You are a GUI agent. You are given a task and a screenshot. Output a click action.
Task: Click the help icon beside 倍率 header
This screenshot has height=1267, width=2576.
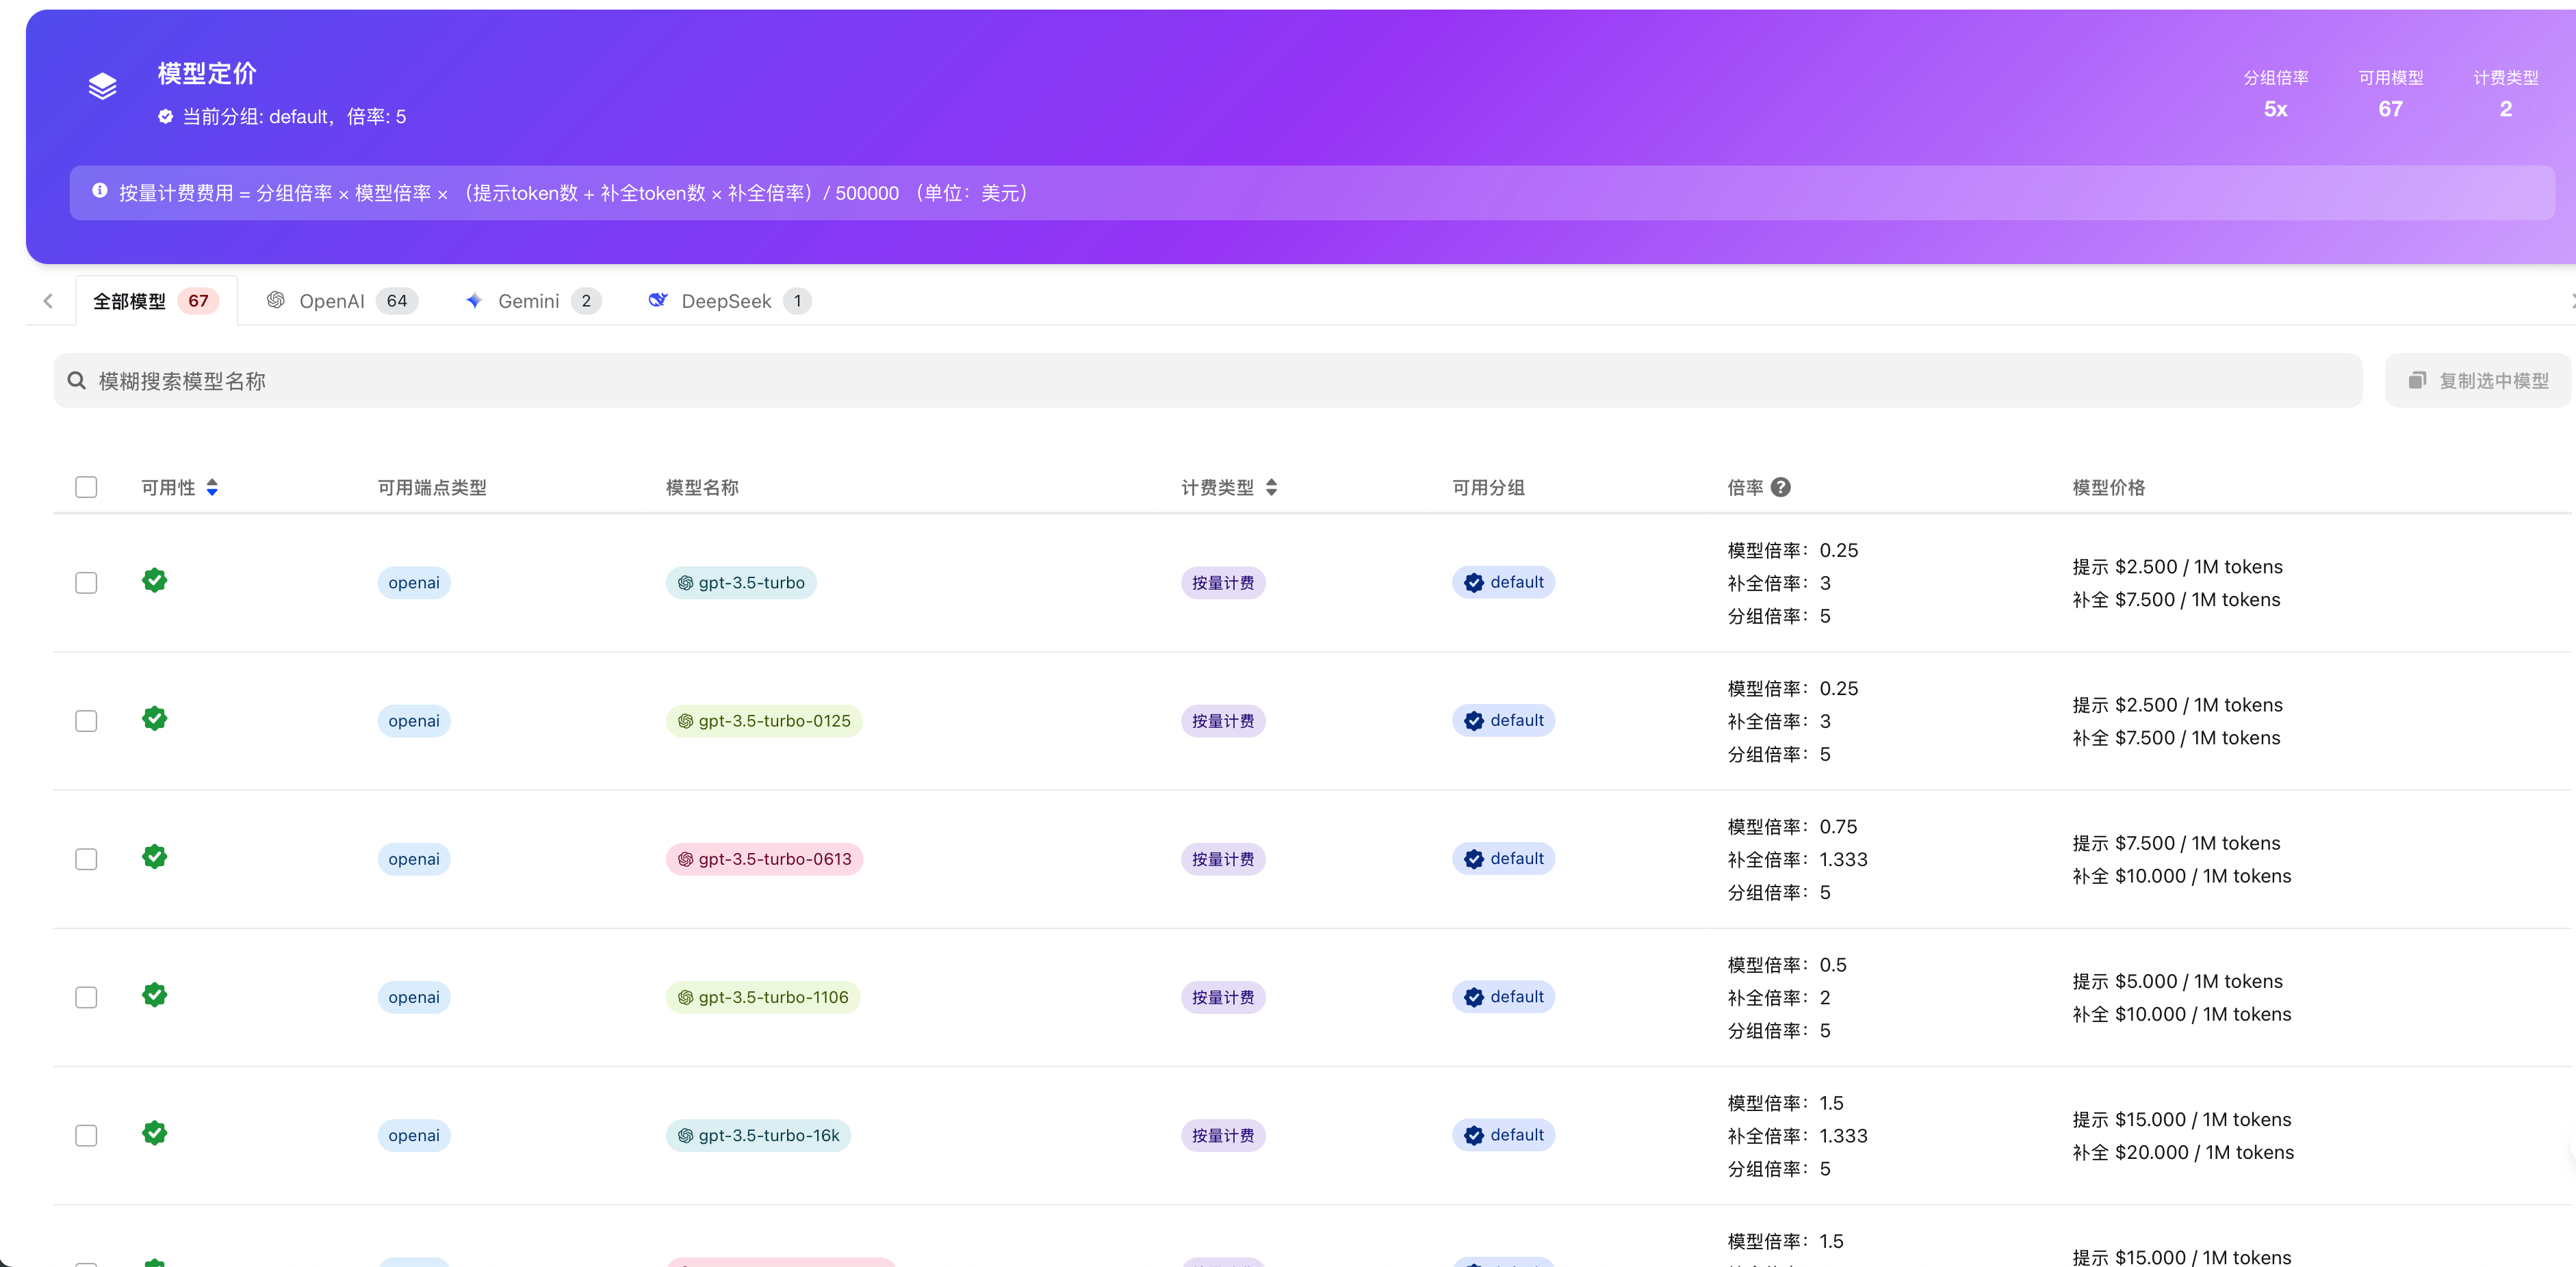click(x=1780, y=487)
